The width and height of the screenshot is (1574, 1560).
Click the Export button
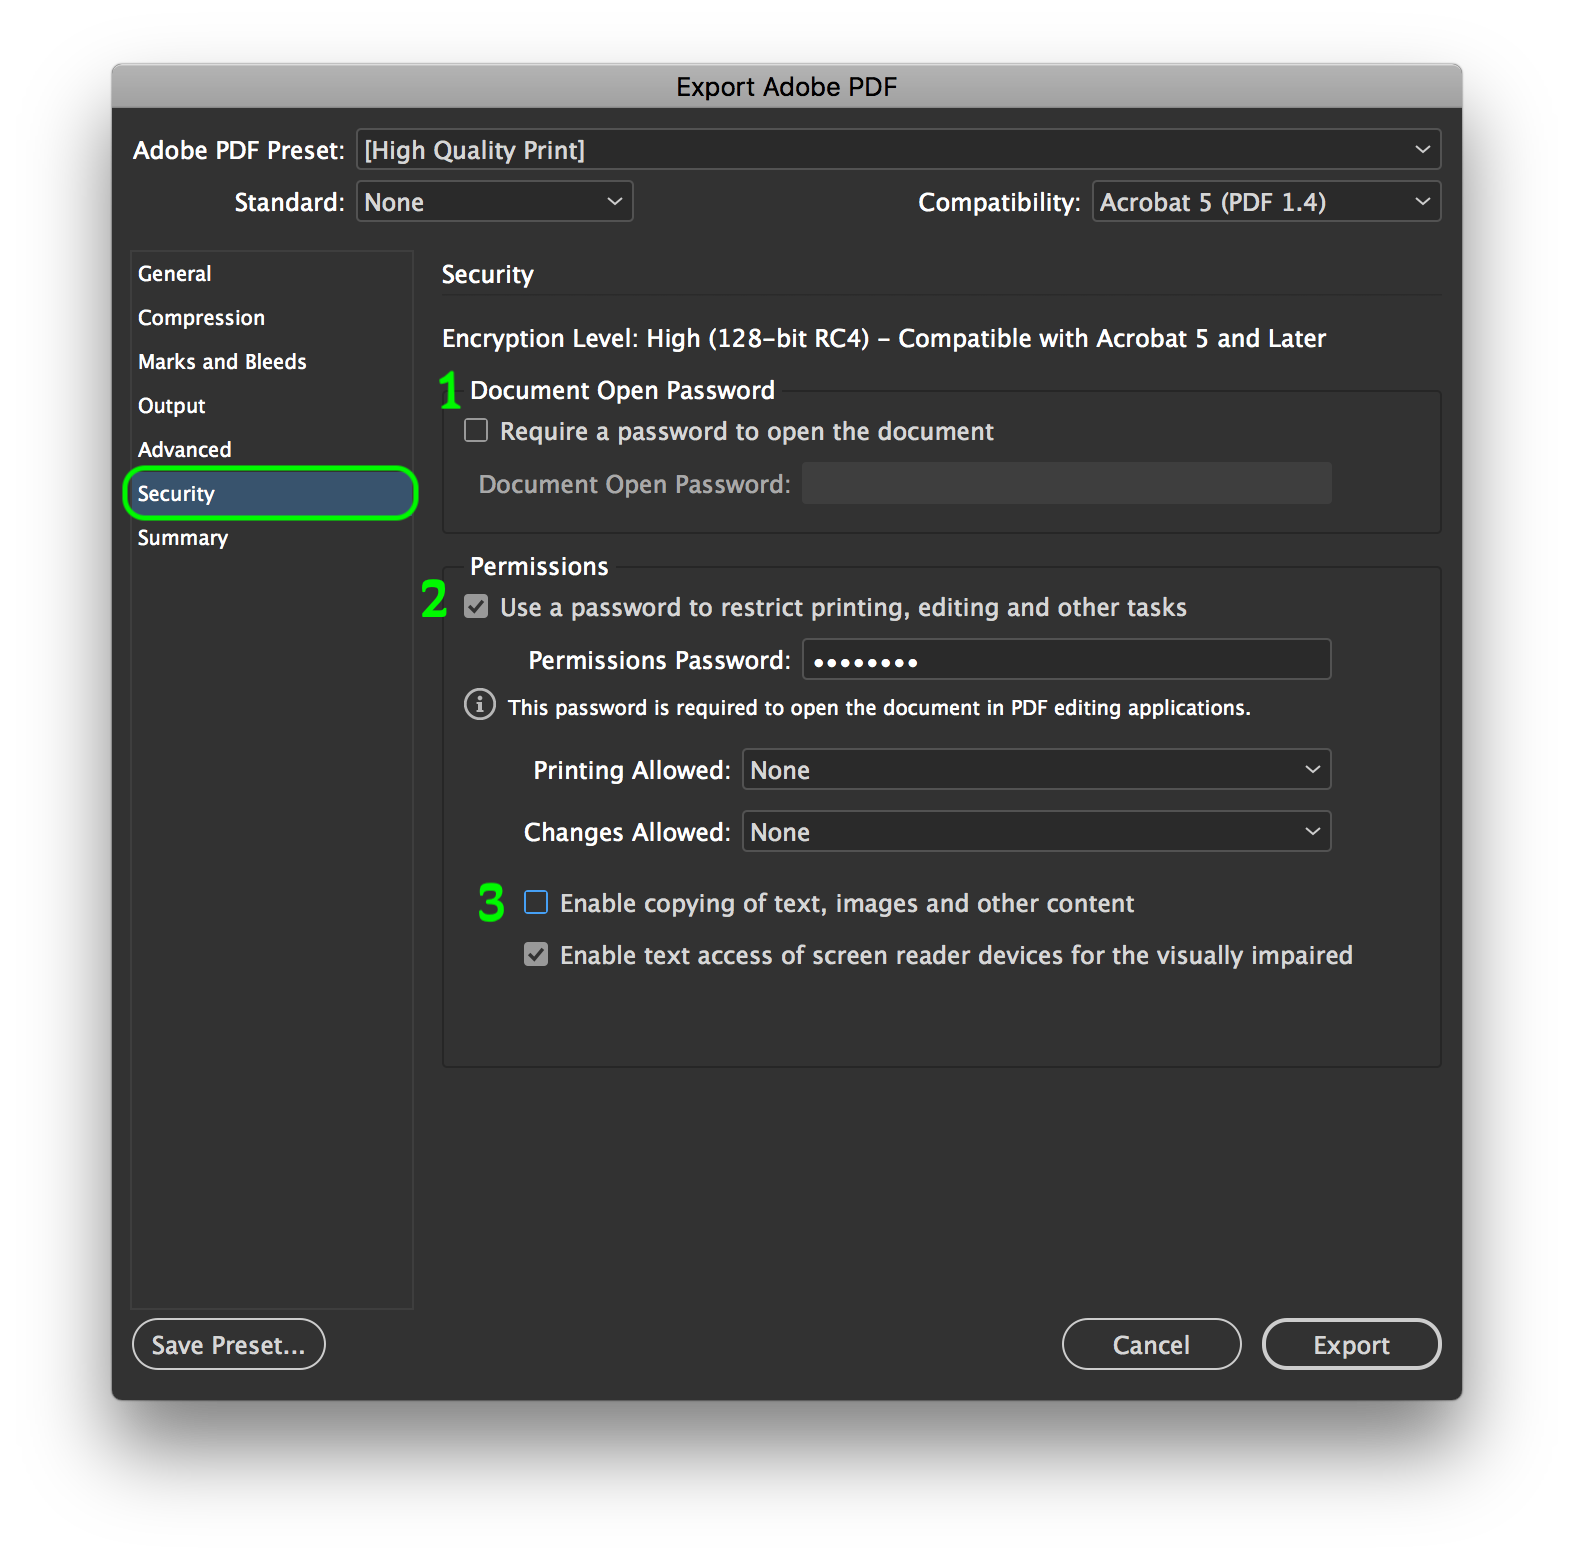[1351, 1345]
